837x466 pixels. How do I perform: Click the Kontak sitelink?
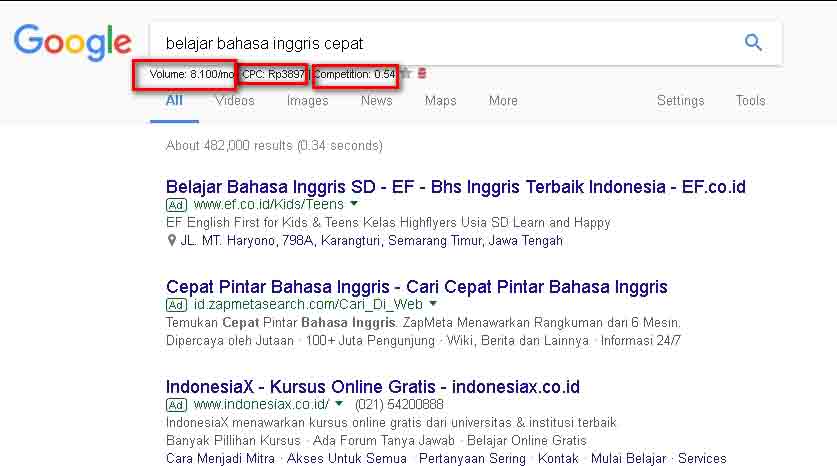558,459
